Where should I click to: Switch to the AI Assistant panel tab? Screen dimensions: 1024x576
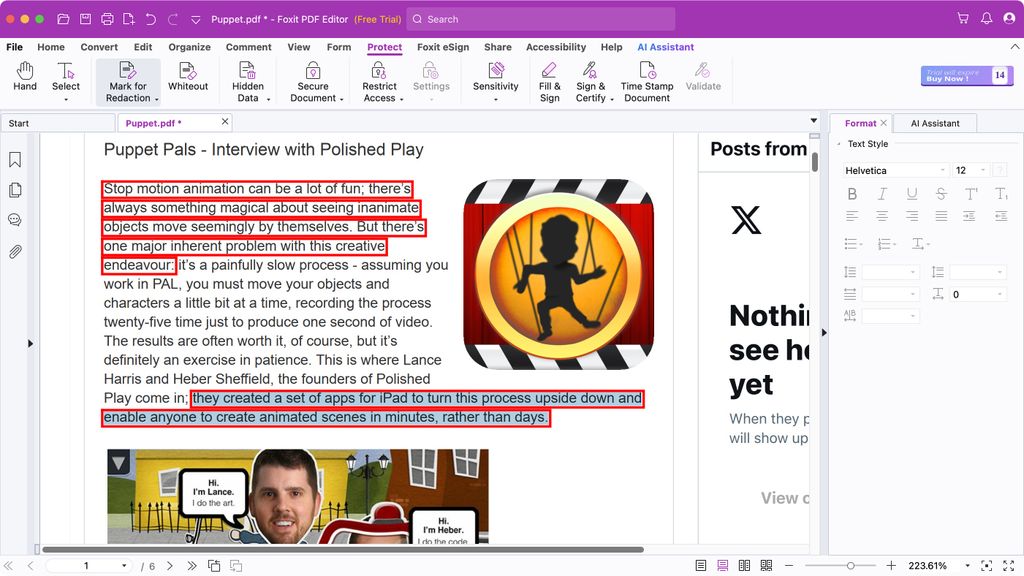(934, 123)
